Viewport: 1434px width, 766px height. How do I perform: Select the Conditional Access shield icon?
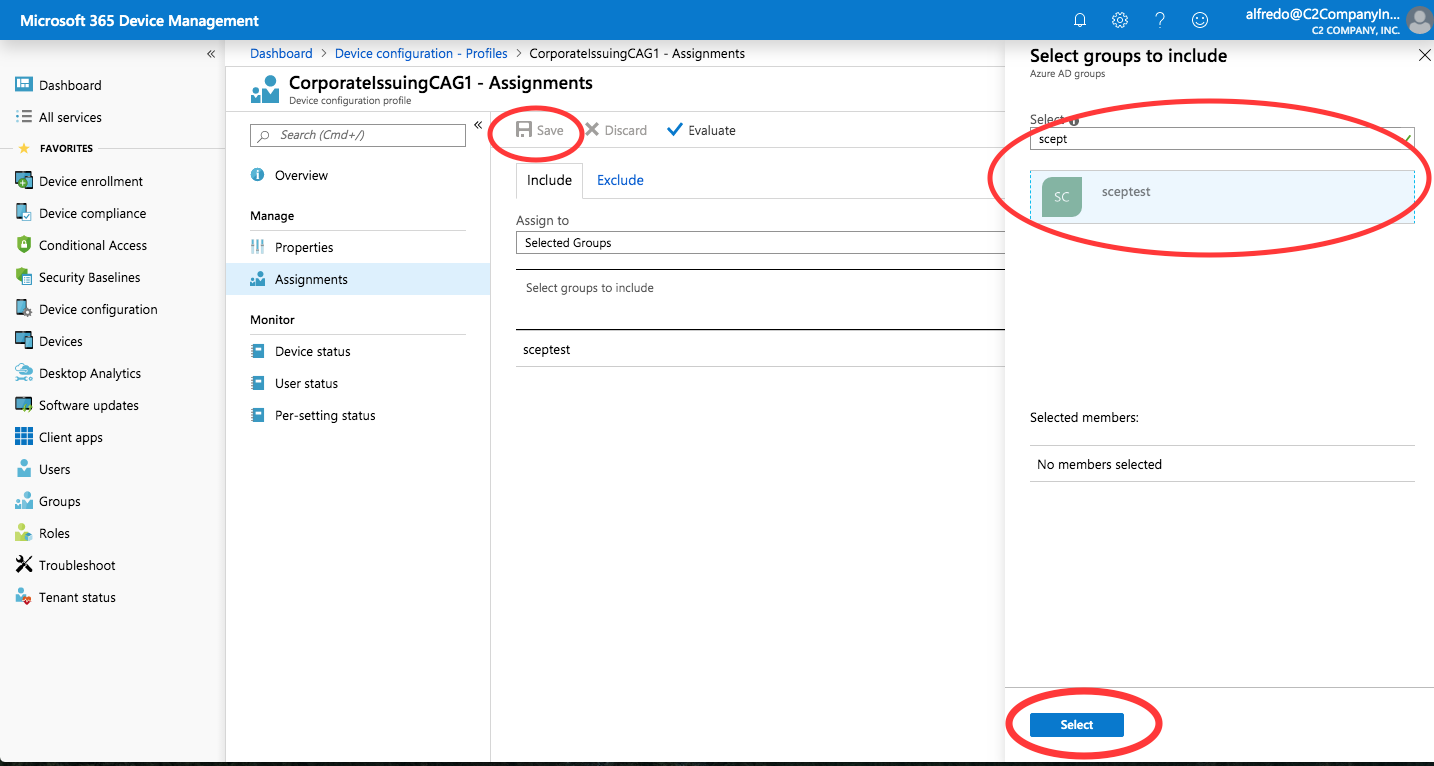24,245
